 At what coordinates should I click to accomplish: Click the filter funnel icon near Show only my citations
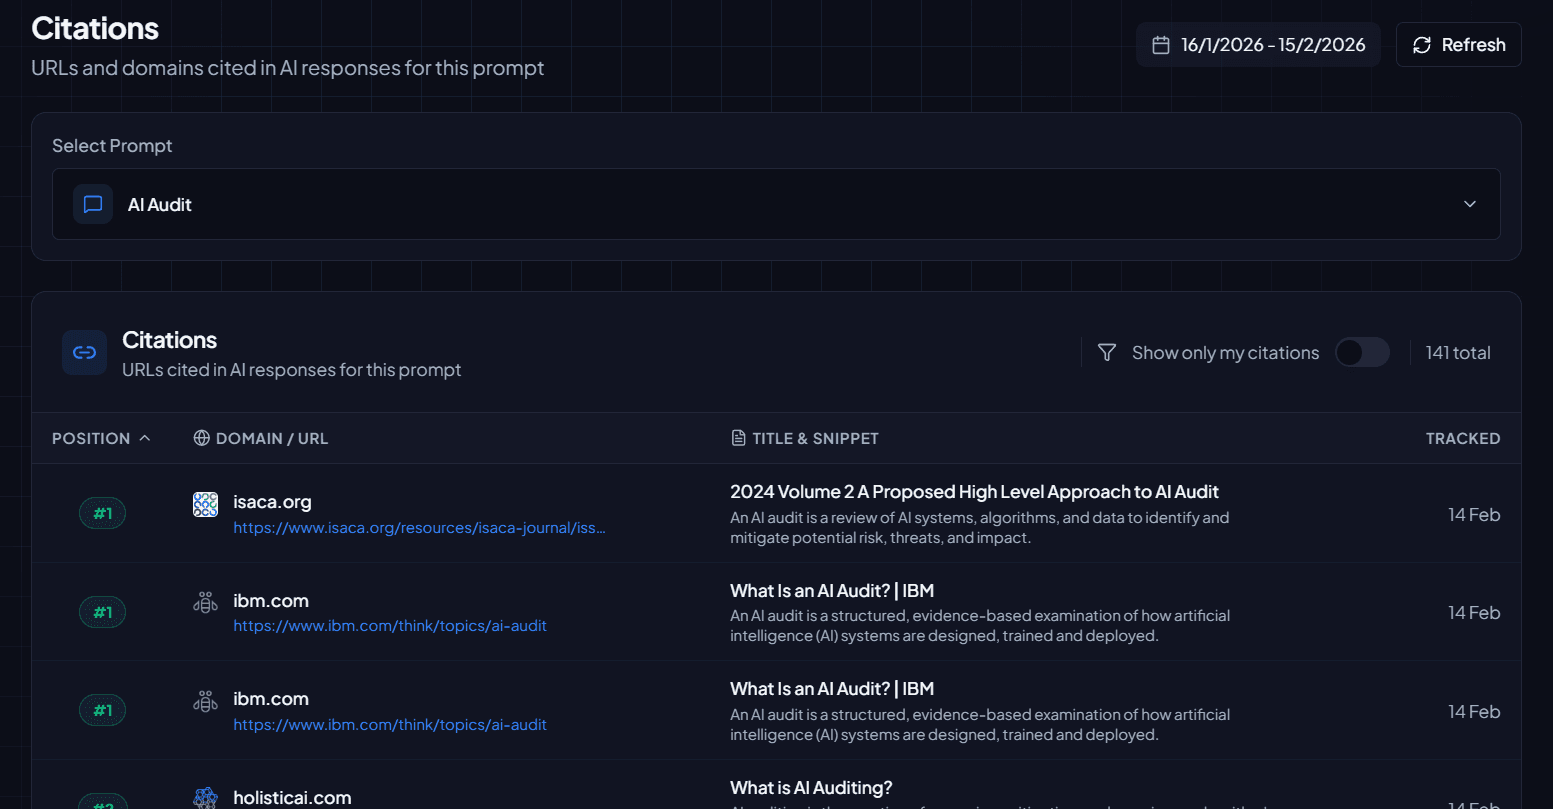(1106, 352)
